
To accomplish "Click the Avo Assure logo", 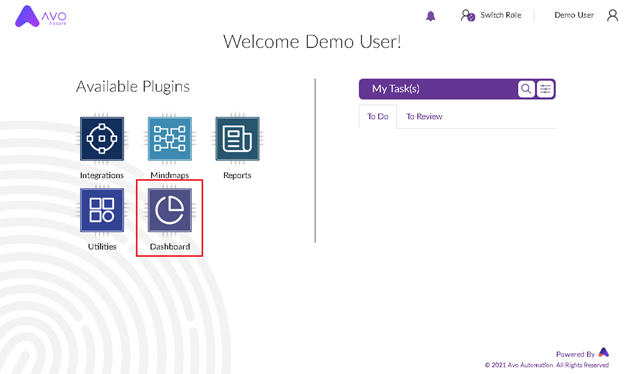I will (41, 16).
